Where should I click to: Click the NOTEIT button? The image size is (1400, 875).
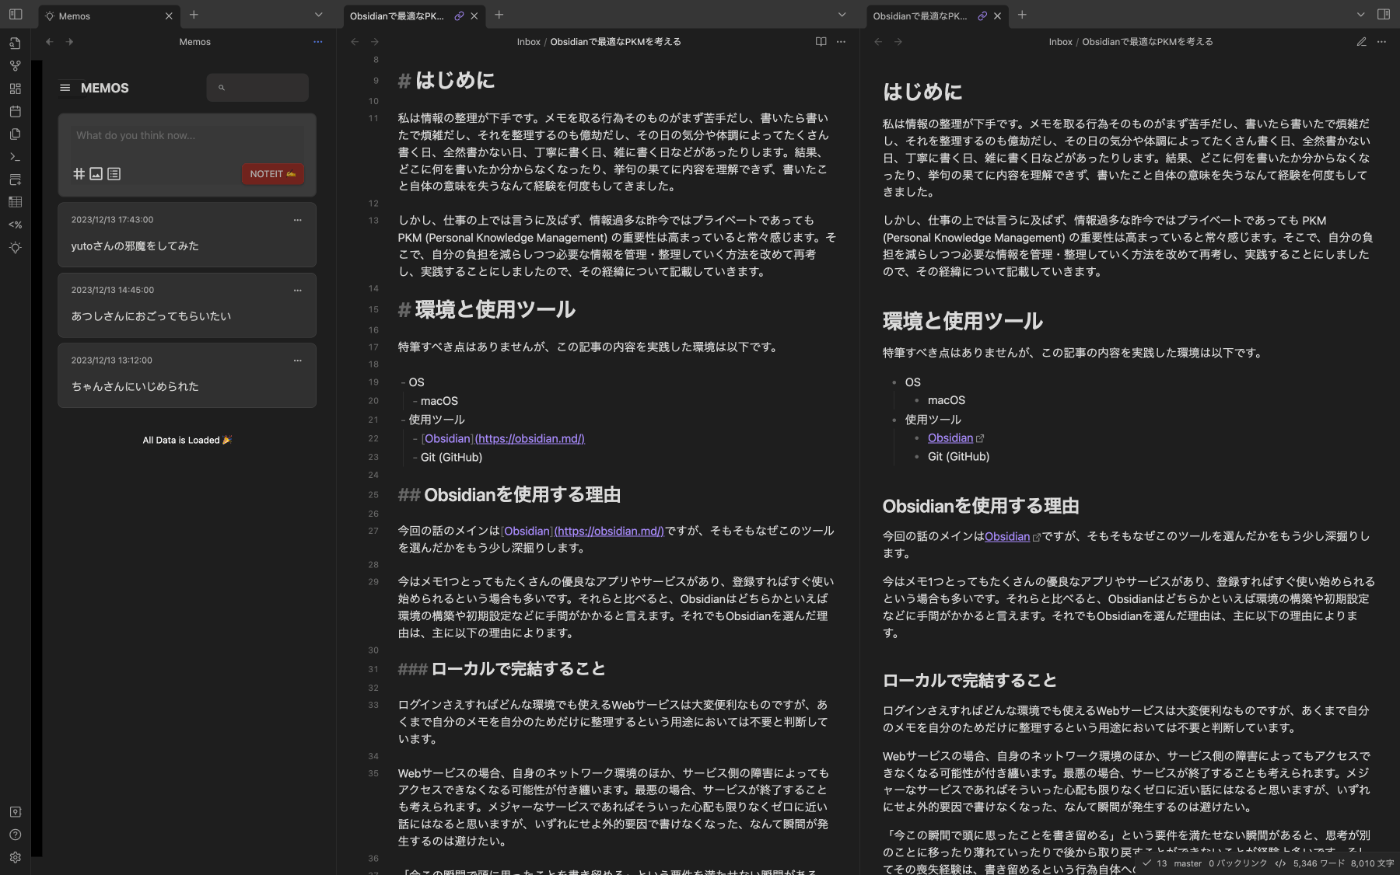pos(272,174)
